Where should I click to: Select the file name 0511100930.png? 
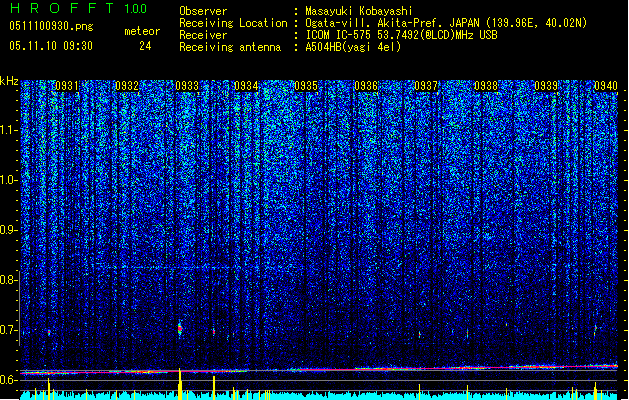coord(51,27)
